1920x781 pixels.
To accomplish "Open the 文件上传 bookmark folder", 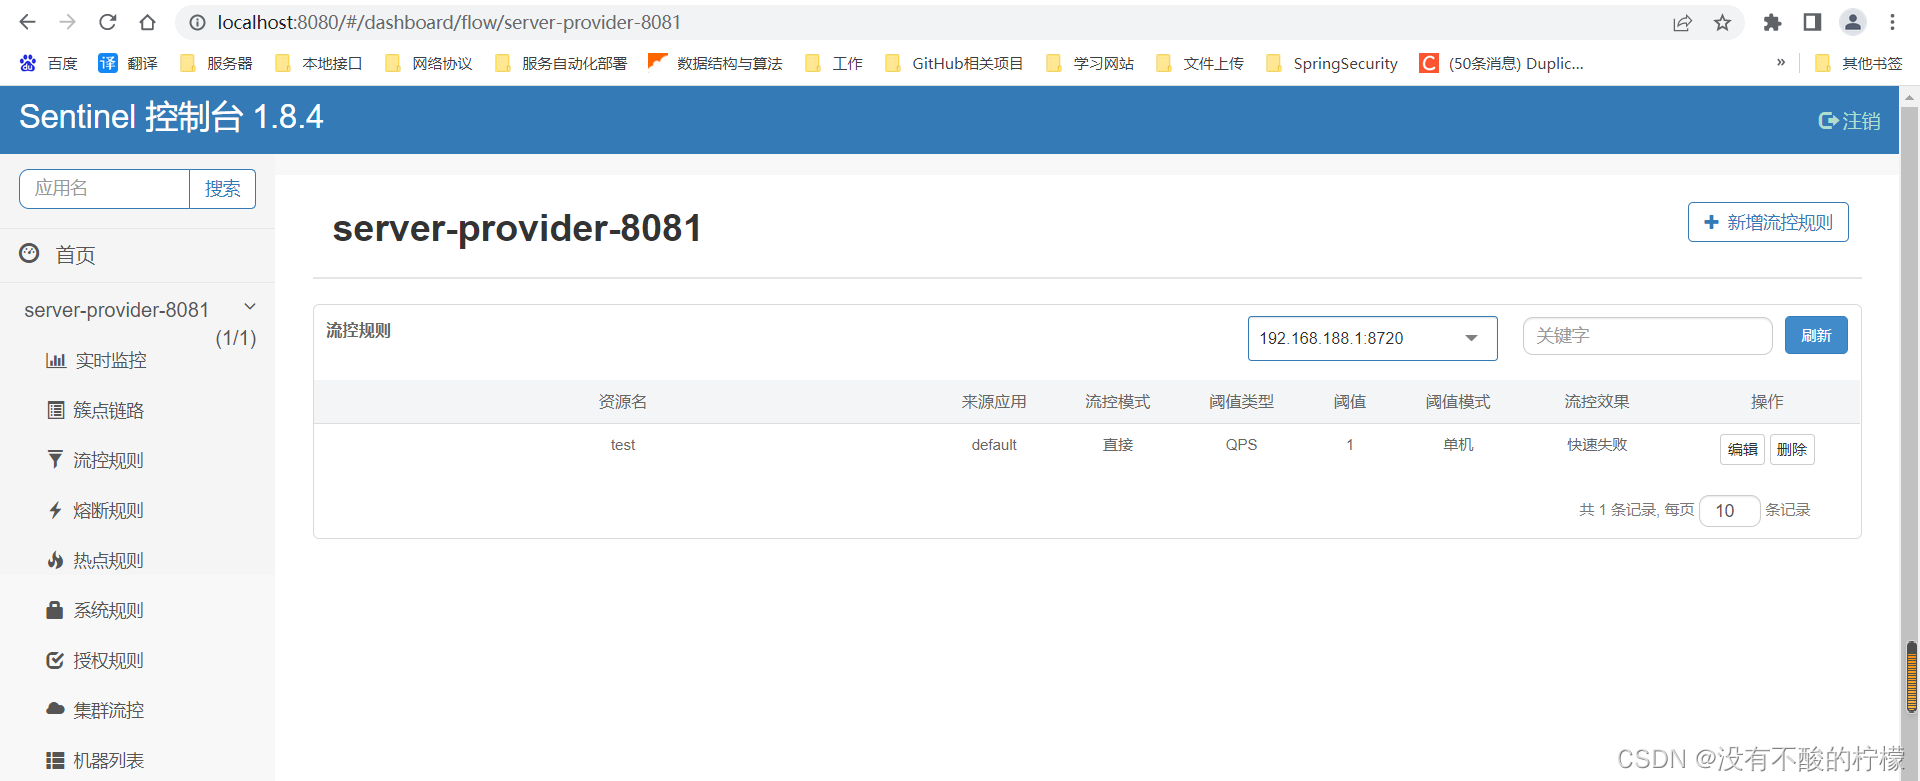I will click(x=1199, y=63).
